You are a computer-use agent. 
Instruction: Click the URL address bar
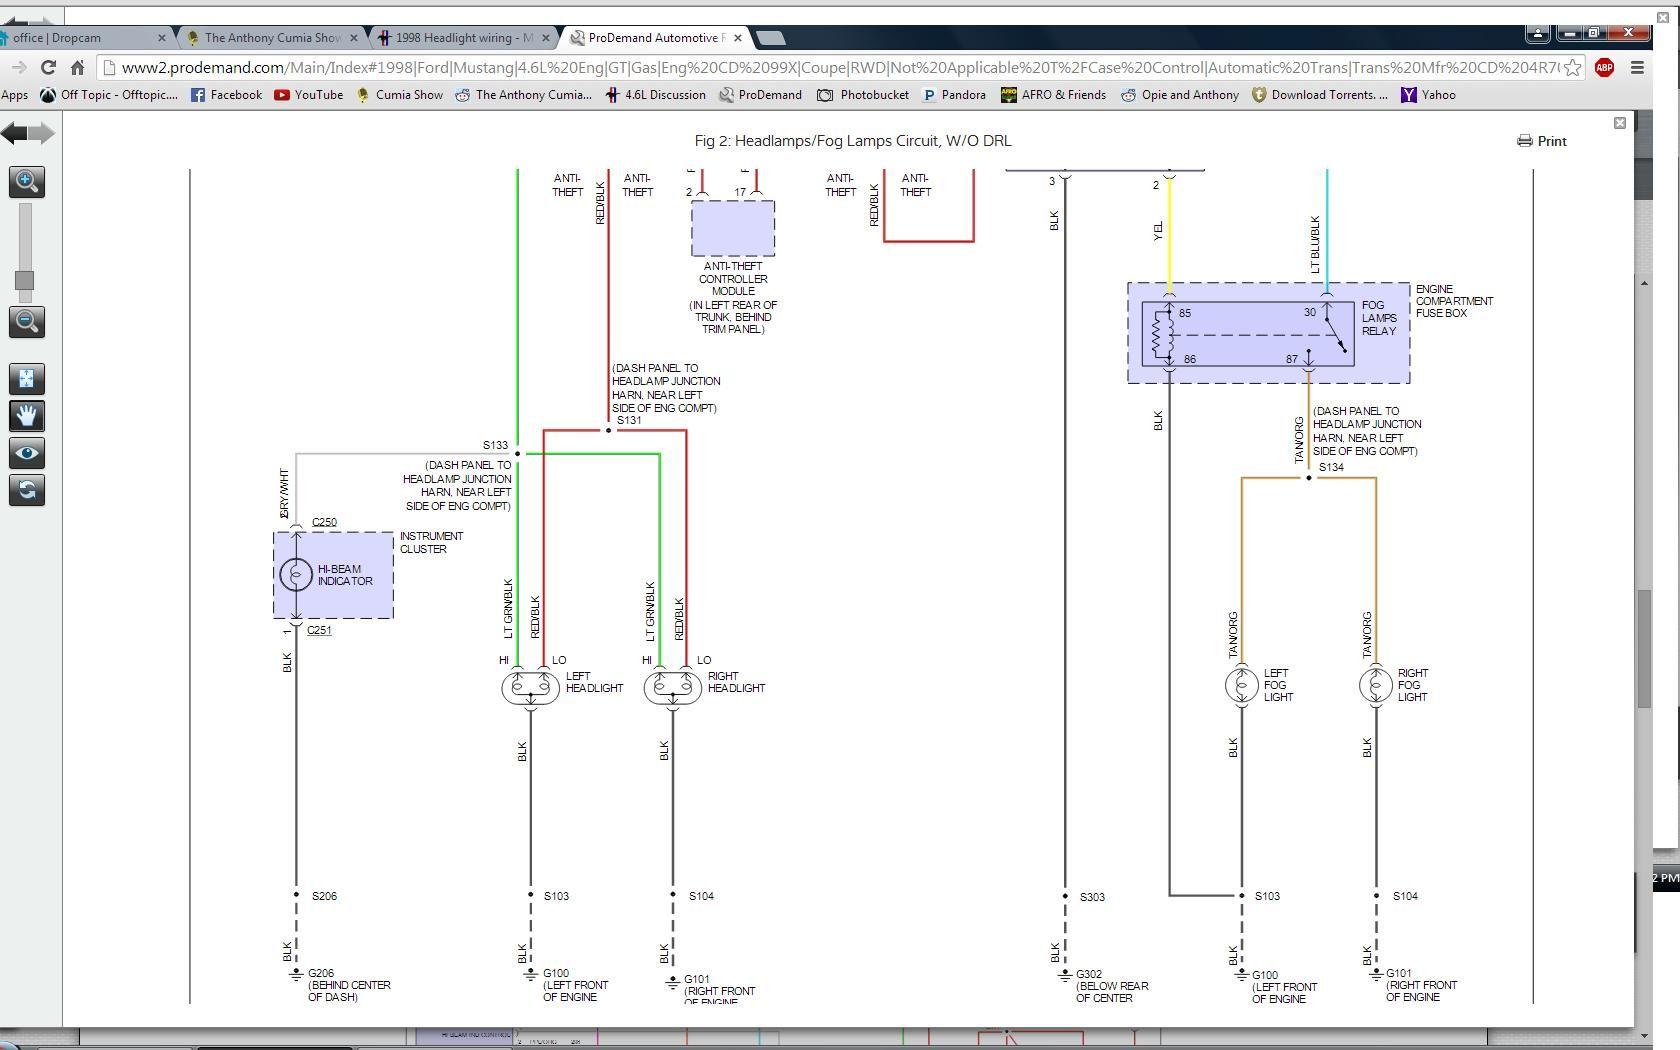click(830, 68)
